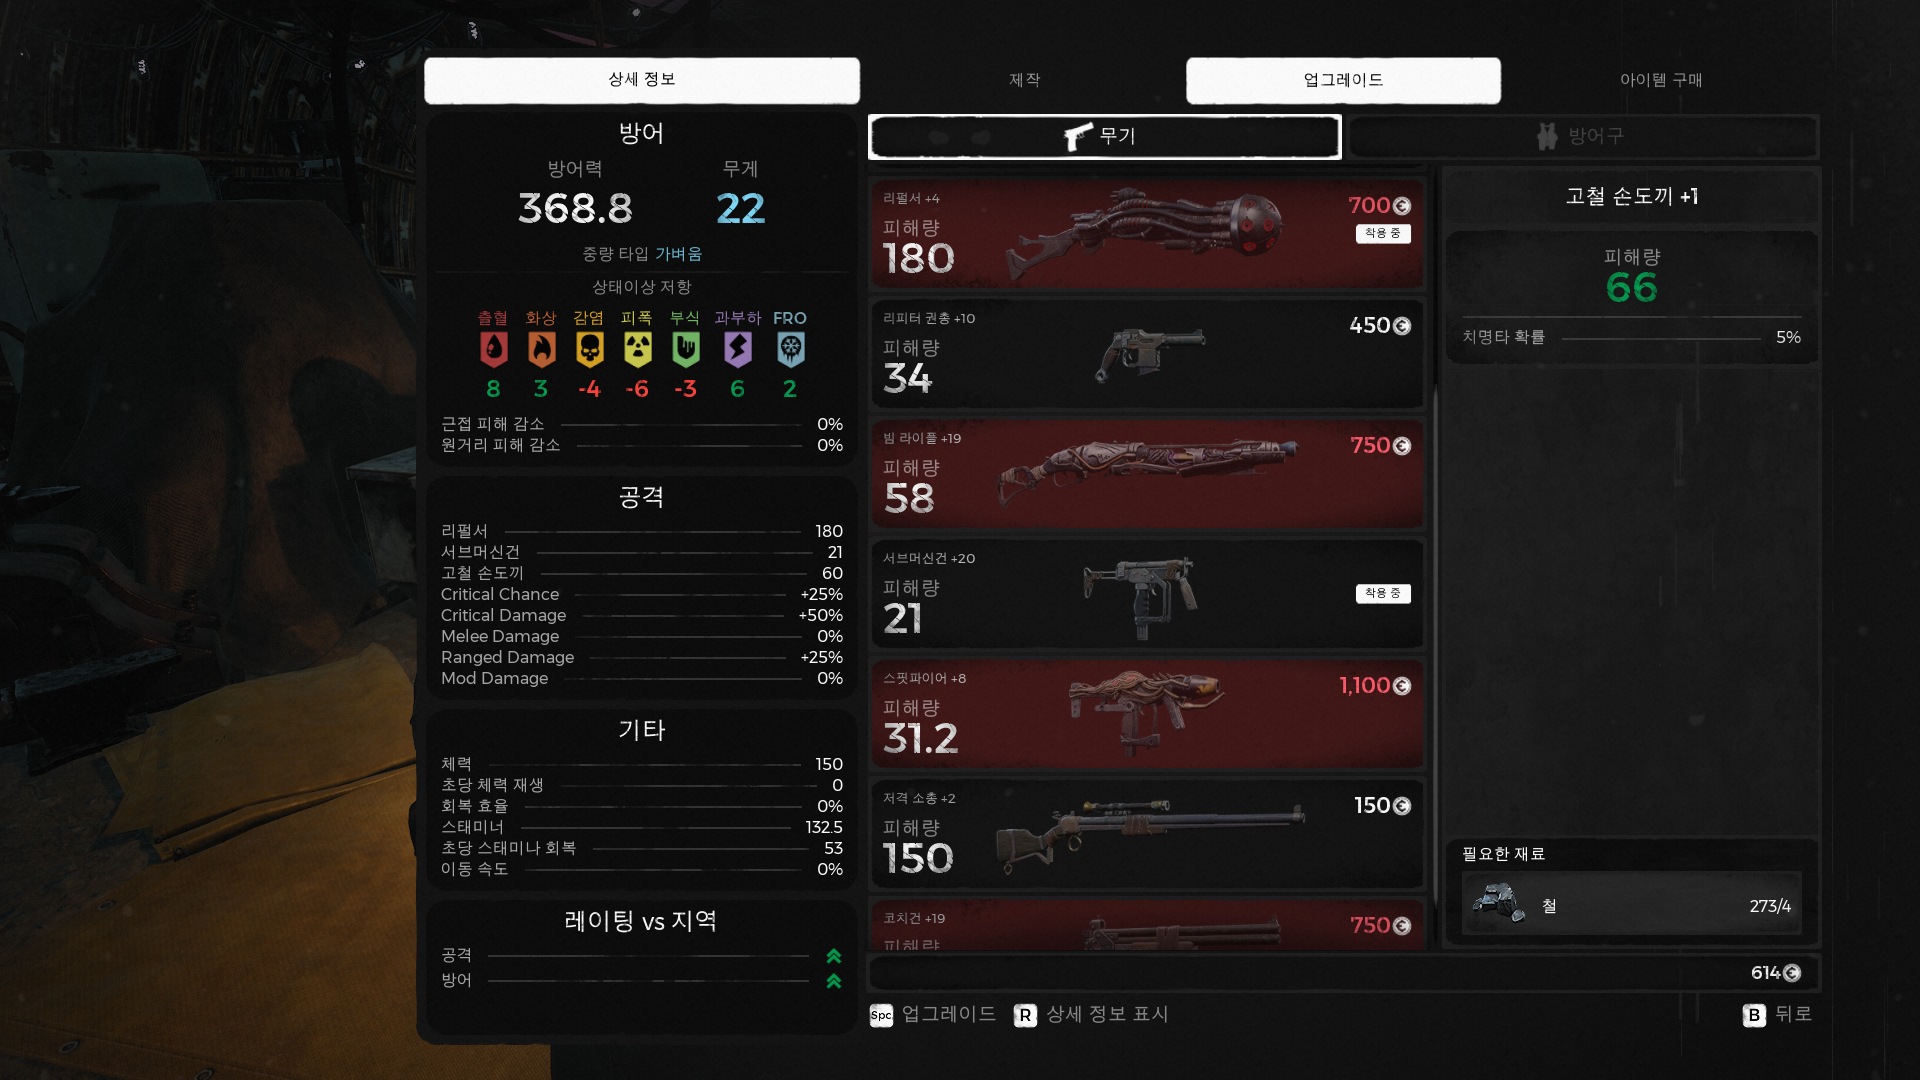Click the 고철 손도끼 60 attack row
This screenshot has height=1080, width=1920.
(x=641, y=574)
